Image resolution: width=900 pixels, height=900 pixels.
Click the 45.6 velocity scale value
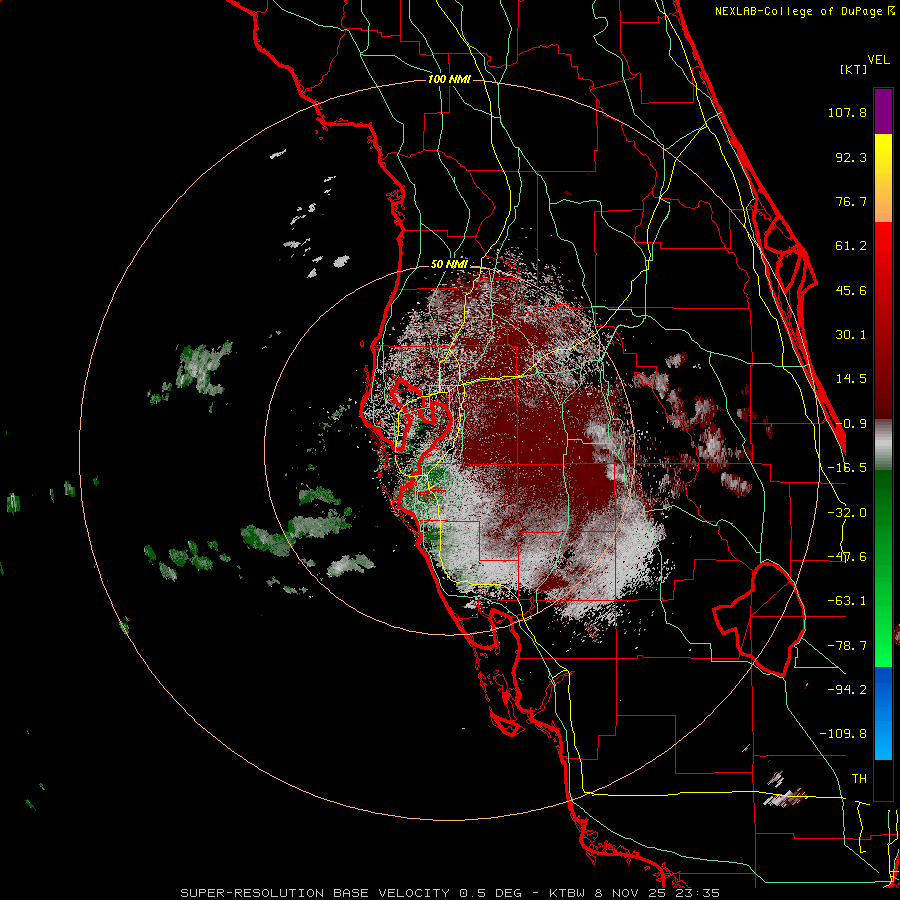[x=851, y=290]
